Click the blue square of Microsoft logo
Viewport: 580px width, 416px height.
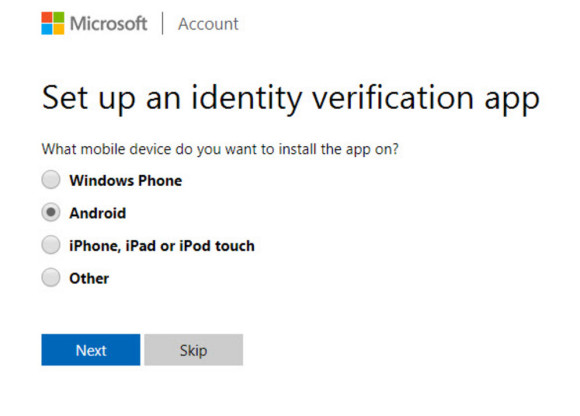pos(47,29)
